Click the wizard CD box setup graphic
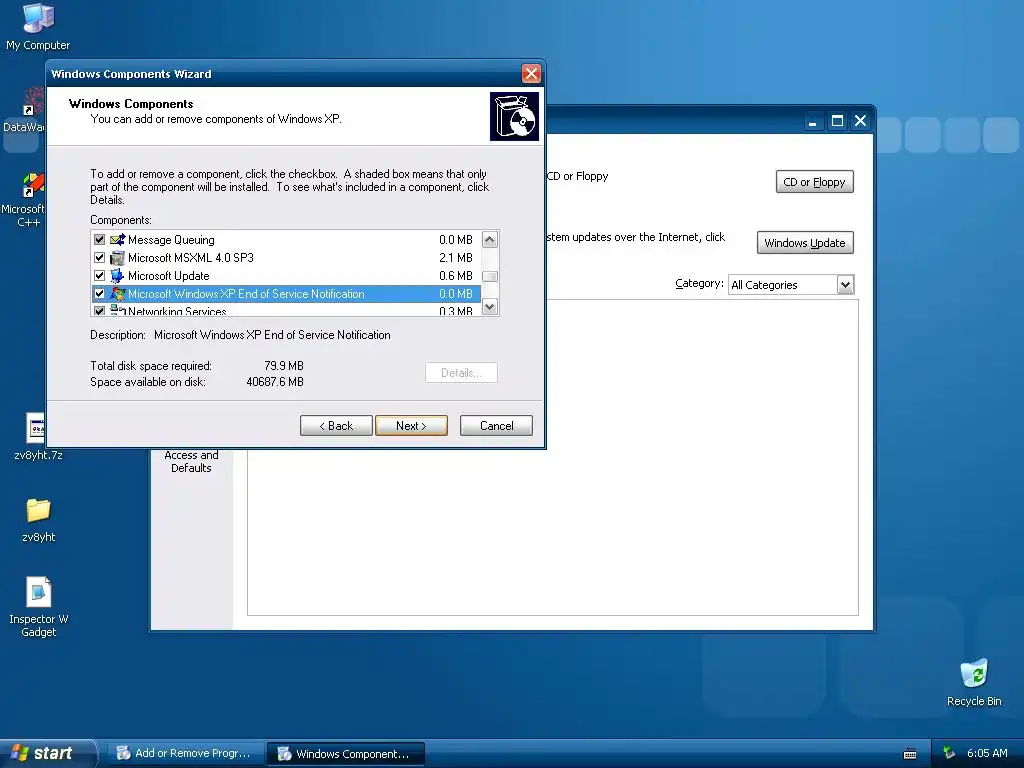Image resolution: width=1024 pixels, height=768 pixels. pyautogui.click(x=514, y=116)
